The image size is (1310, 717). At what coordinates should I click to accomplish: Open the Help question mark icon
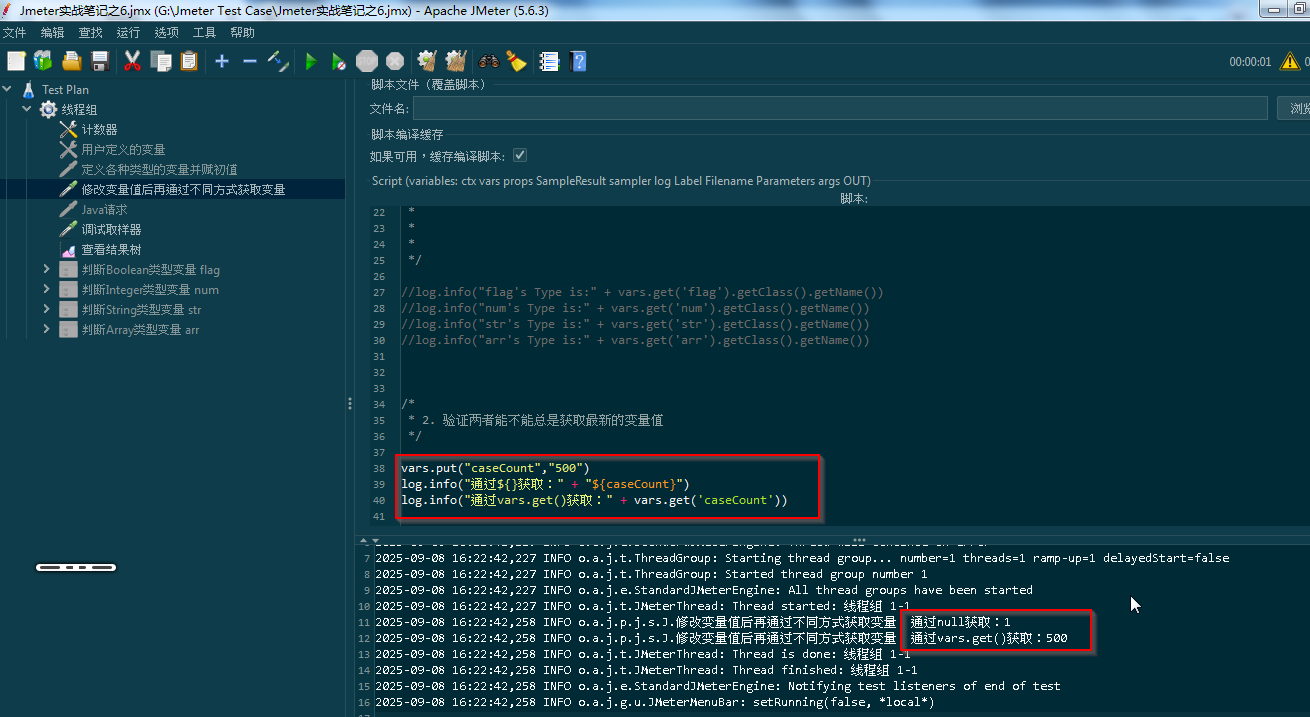point(577,61)
